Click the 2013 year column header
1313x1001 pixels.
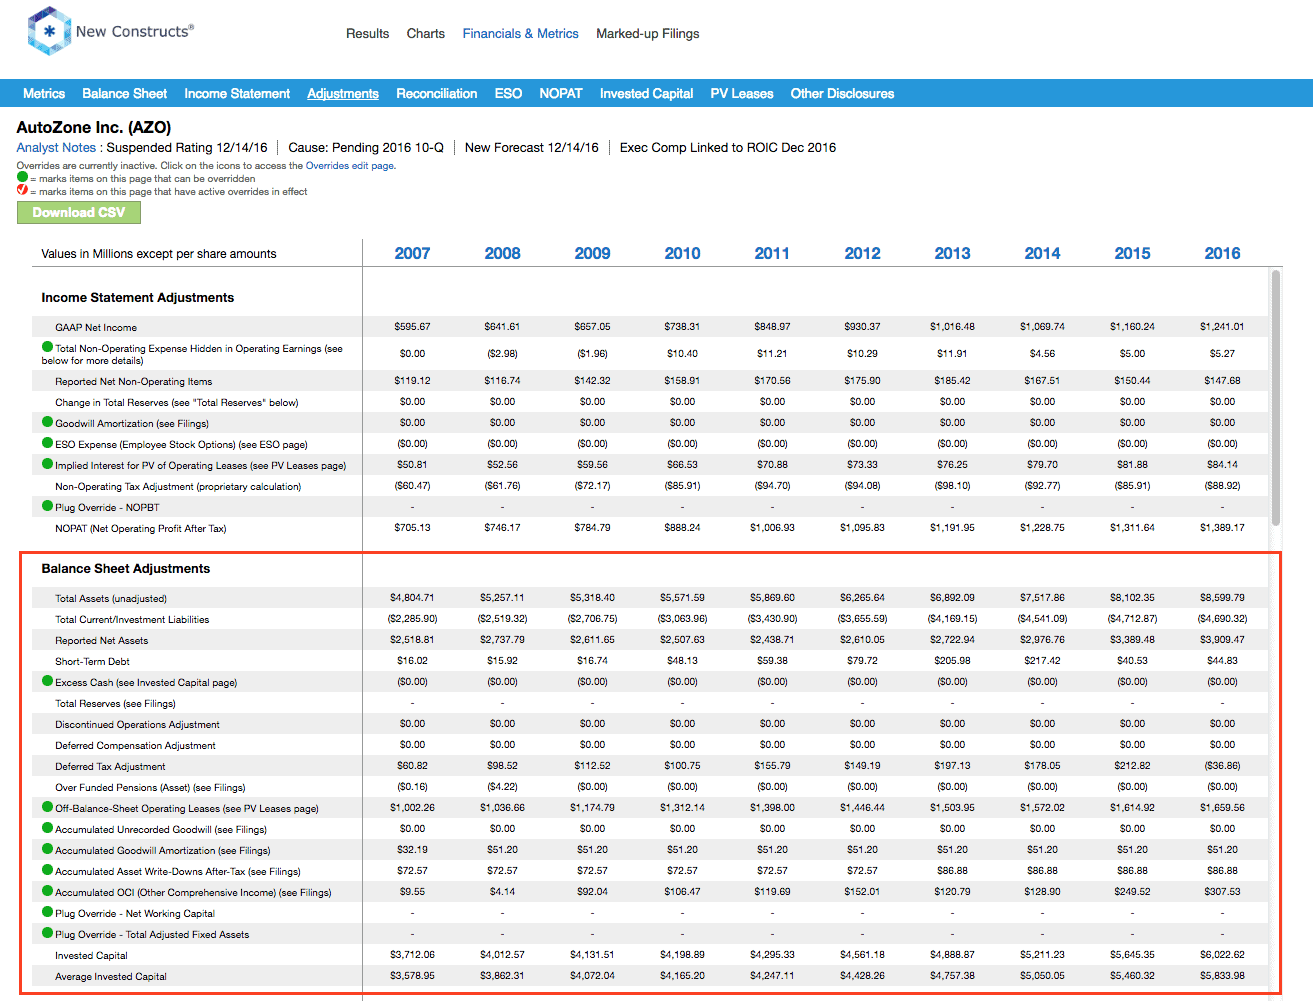point(952,253)
